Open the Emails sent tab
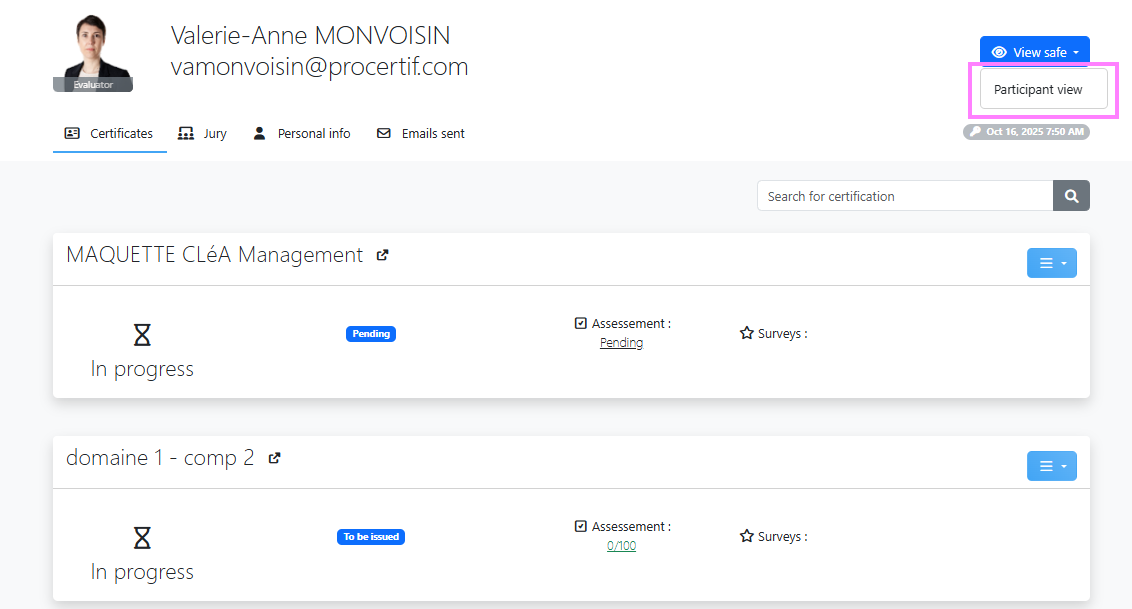This screenshot has height=609, width=1132. 420,133
